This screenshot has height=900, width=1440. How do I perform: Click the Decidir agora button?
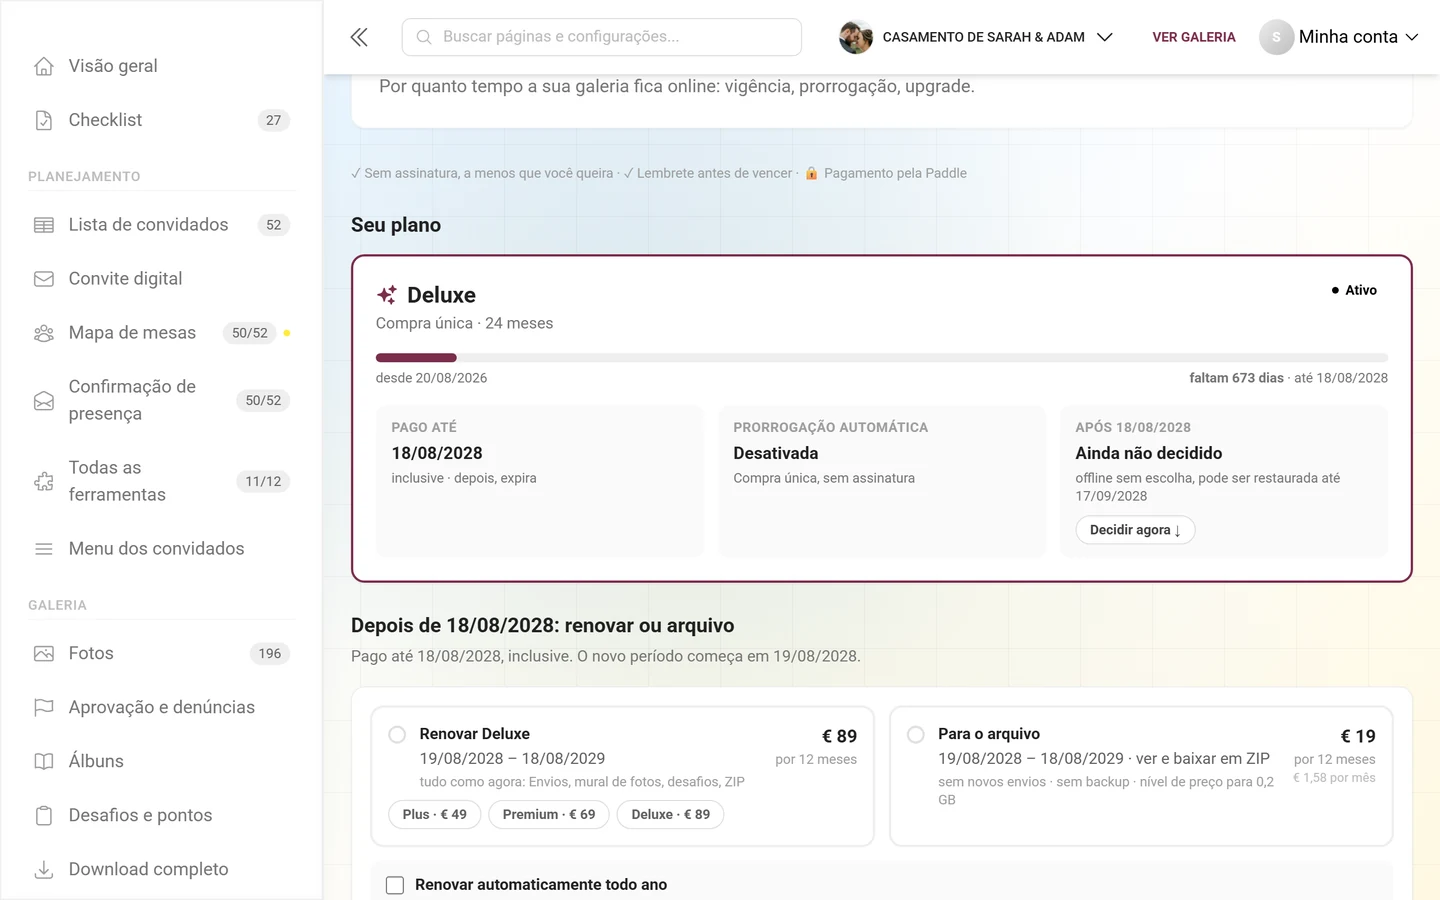point(1135,530)
